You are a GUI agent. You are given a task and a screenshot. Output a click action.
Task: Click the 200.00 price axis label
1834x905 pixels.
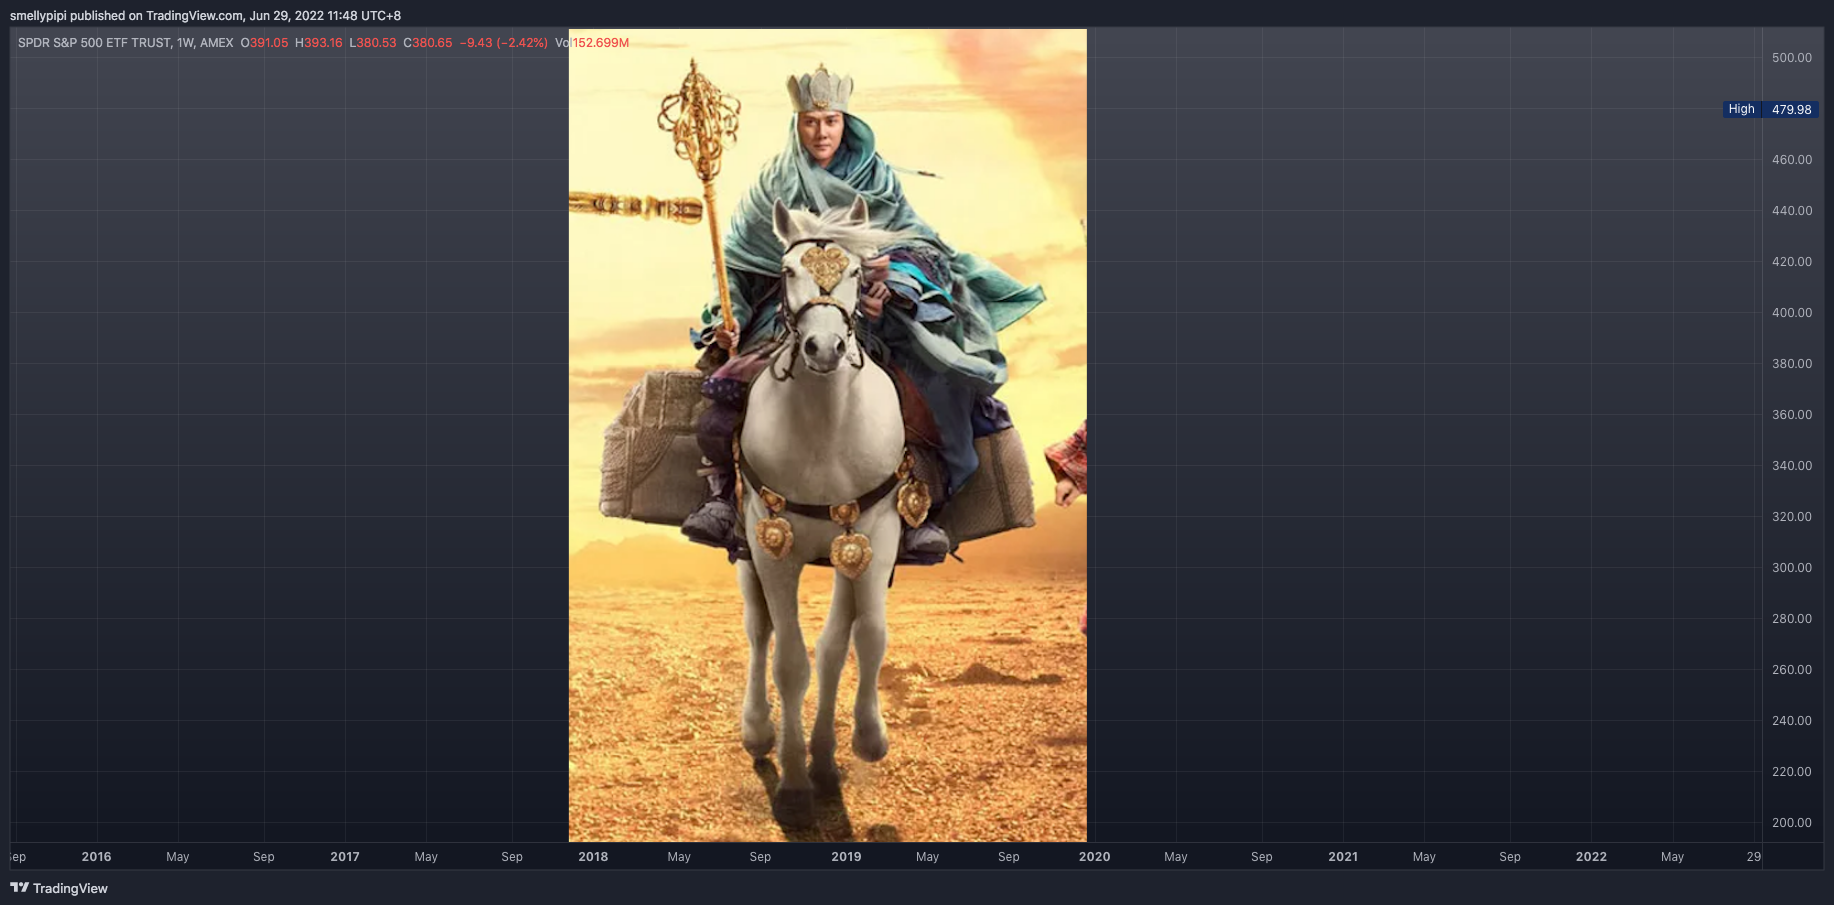click(1792, 823)
